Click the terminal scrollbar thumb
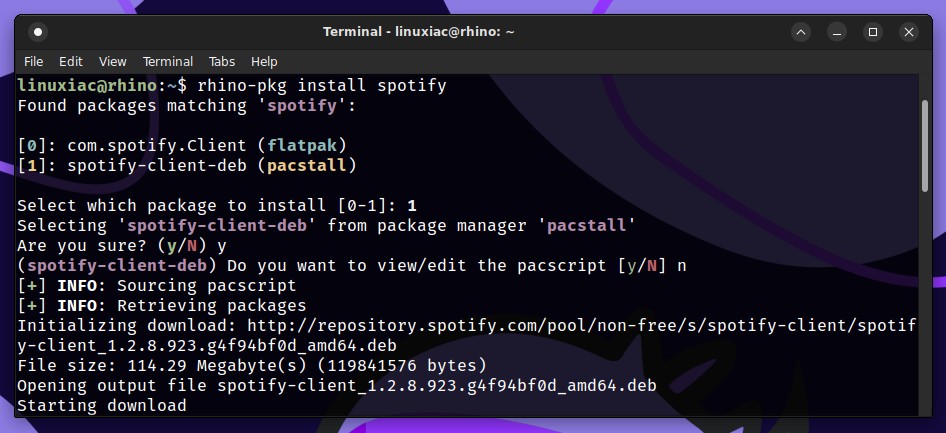Screen dimensions: 946x433 925,147
